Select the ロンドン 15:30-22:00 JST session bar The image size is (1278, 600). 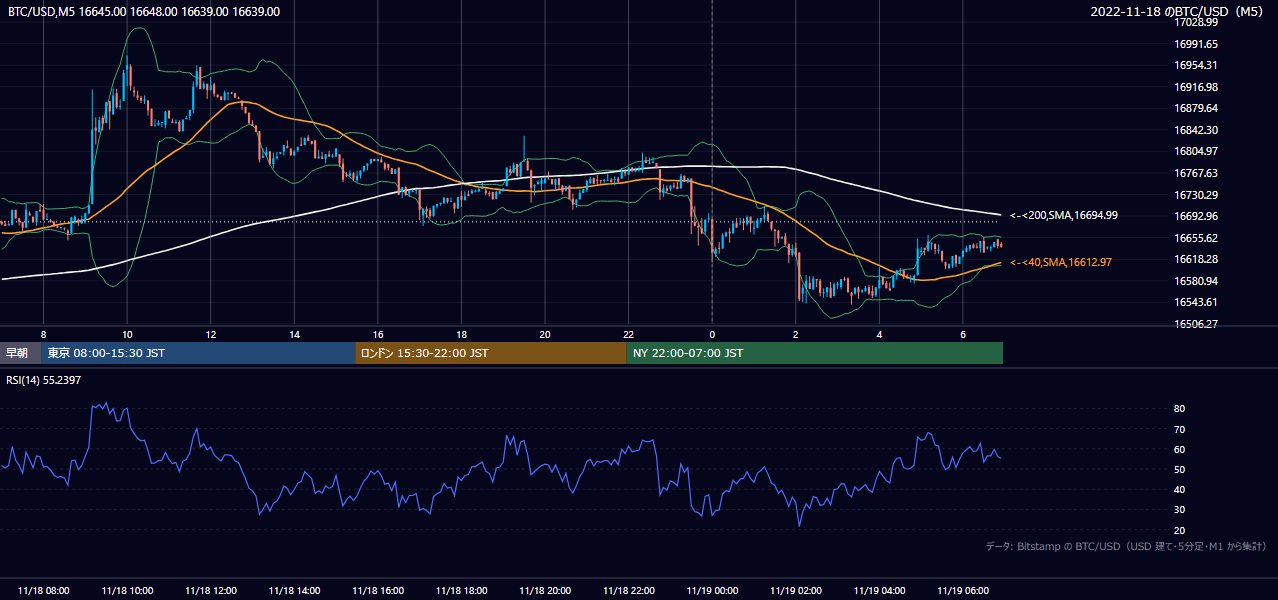tap(491, 353)
